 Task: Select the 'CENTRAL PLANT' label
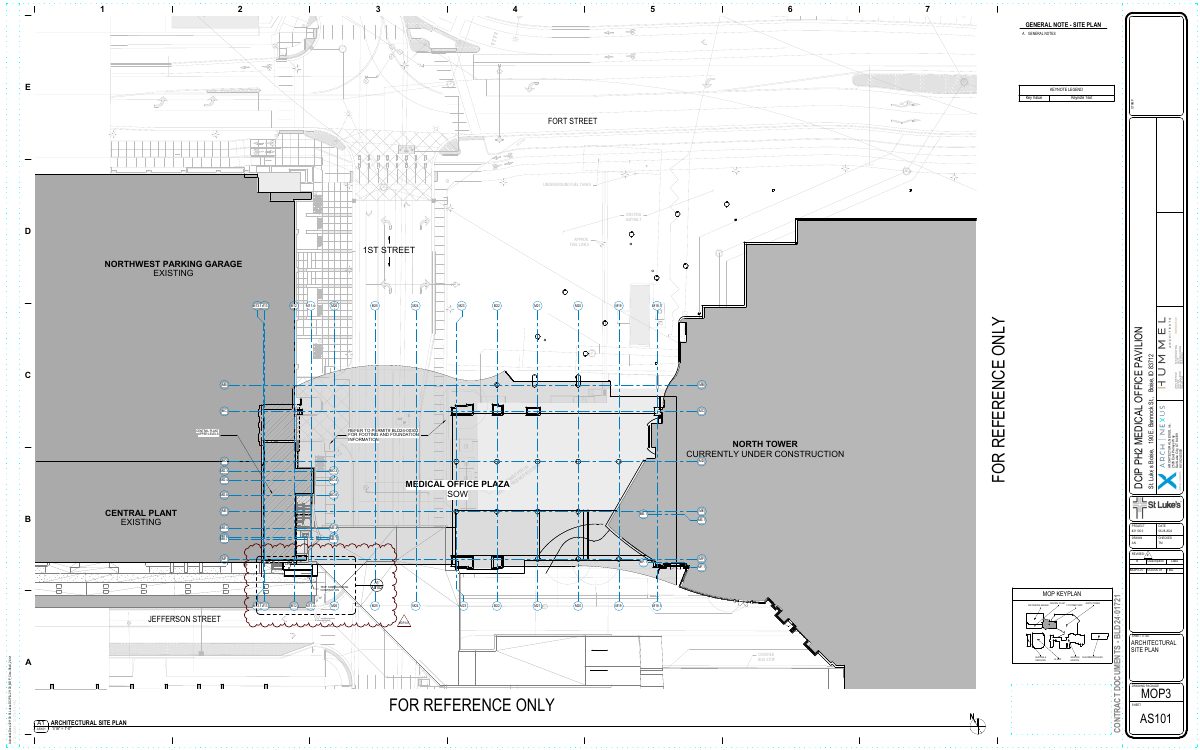click(141, 513)
